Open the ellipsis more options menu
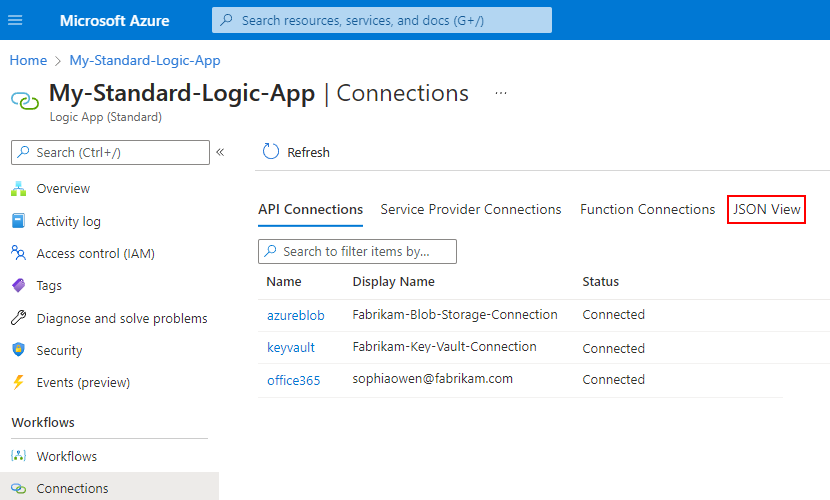This screenshot has height=500, width=830. [x=501, y=93]
